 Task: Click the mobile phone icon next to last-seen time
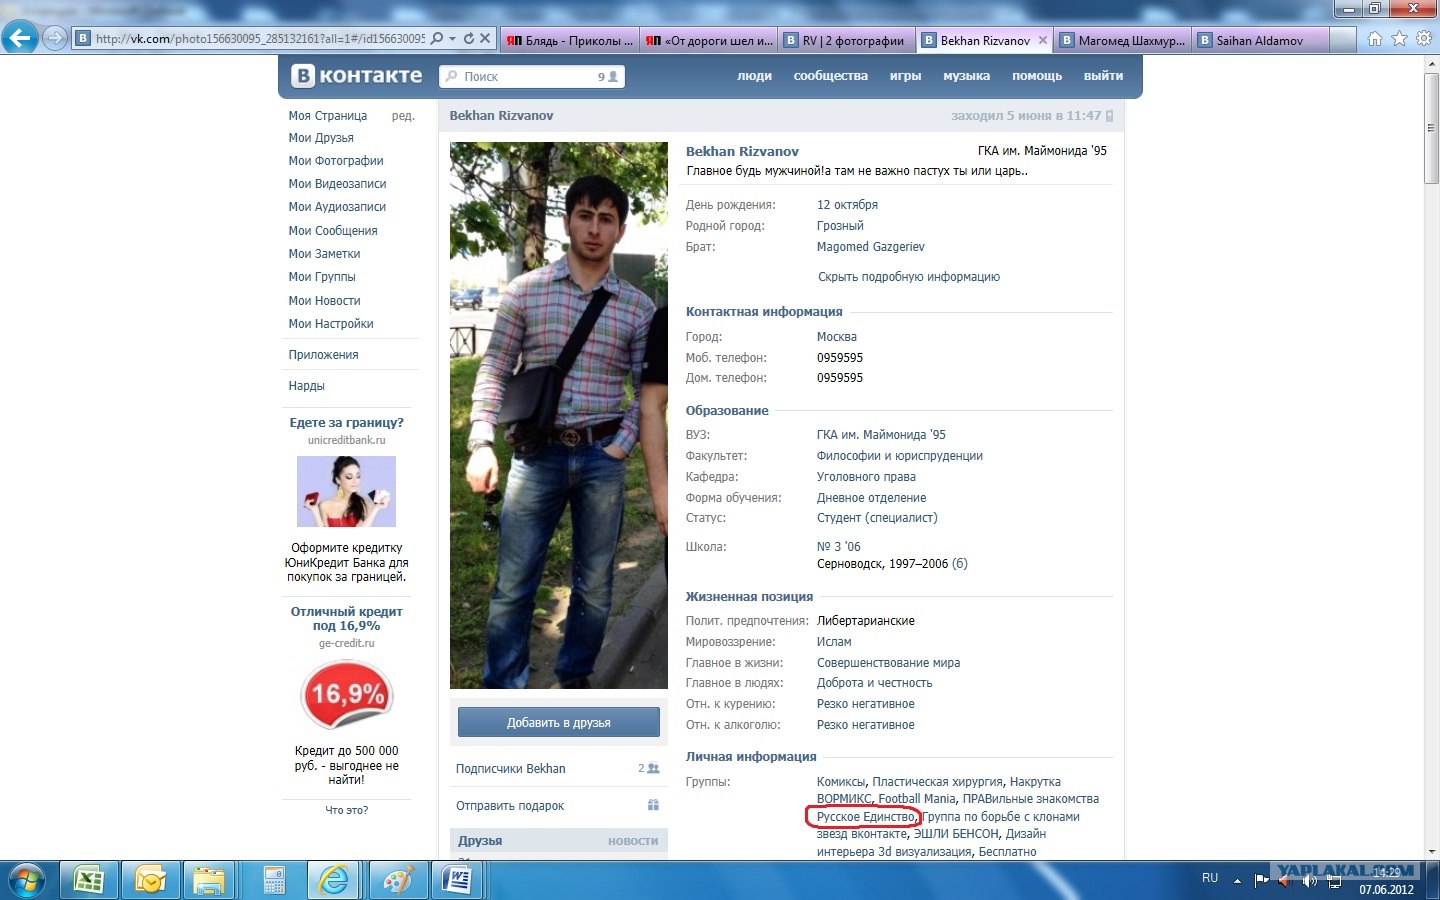1109,116
